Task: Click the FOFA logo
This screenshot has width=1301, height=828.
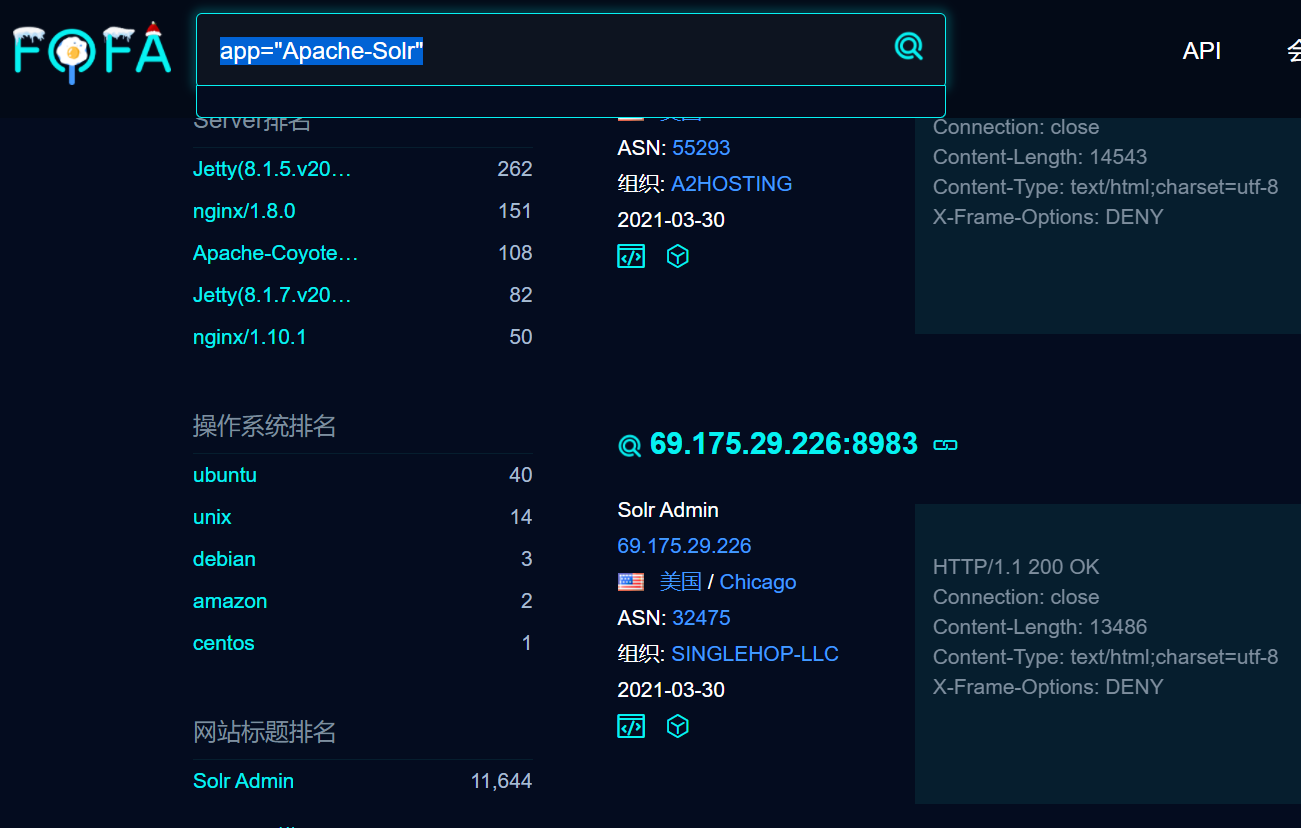Action: coord(92,50)
